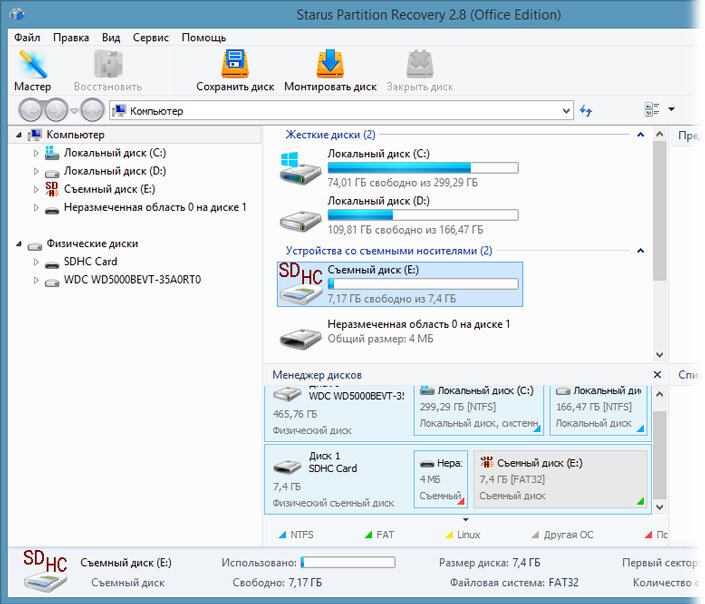Click Локальный диск (D:) usage bar
Screen dimensions: 705x604
coord(423,215)
